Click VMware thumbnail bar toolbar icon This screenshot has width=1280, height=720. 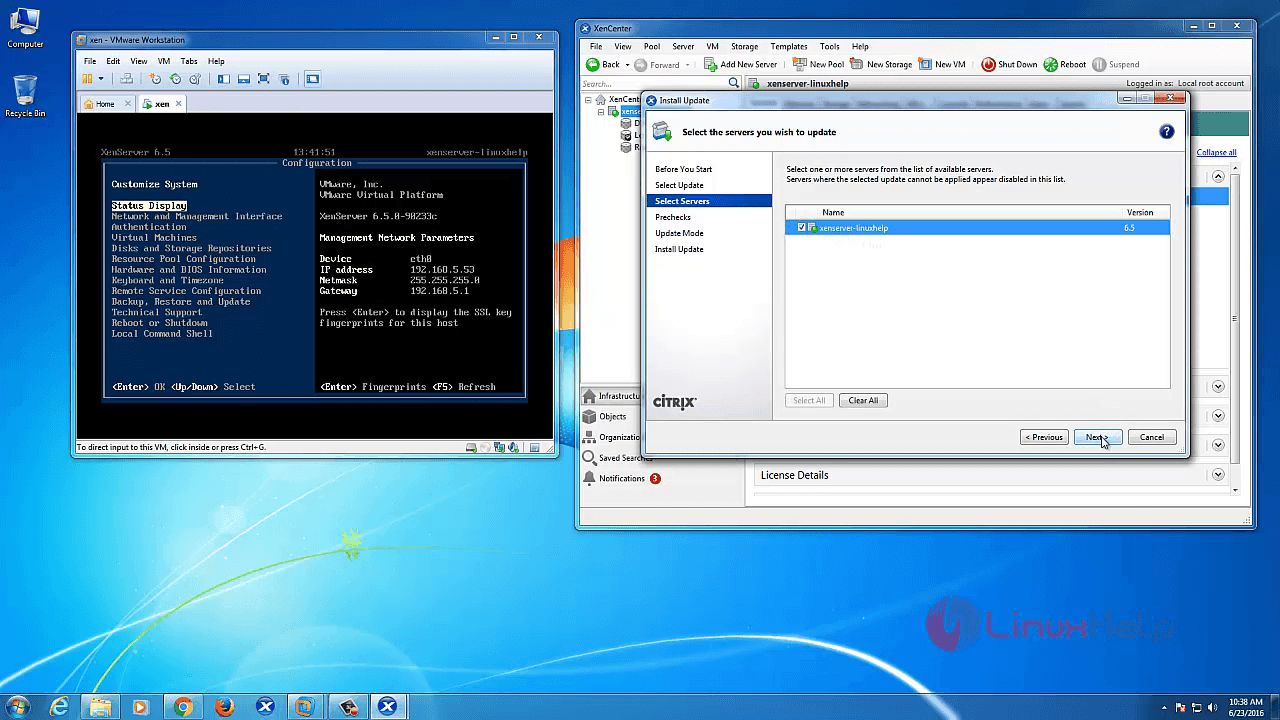pos(243,79)
